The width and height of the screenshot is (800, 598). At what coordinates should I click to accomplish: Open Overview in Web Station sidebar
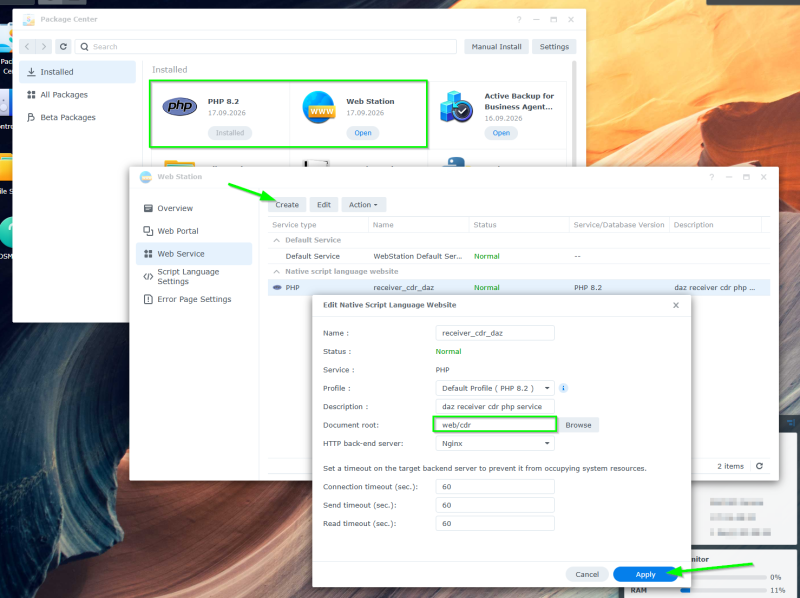click(x=194, y=208)
